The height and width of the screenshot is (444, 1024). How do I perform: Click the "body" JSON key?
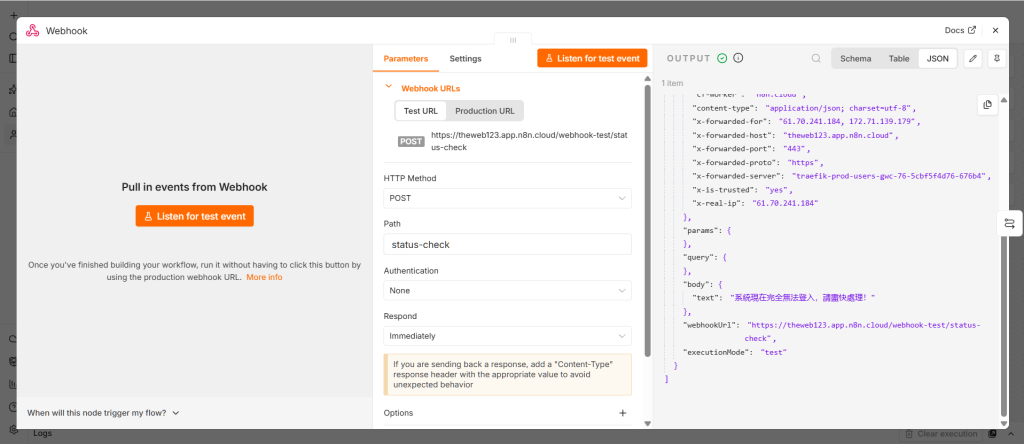697,285
